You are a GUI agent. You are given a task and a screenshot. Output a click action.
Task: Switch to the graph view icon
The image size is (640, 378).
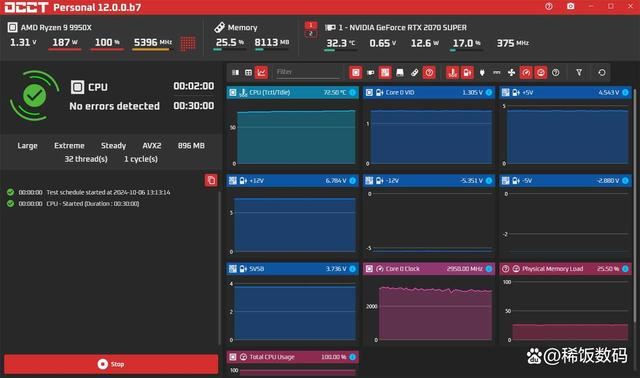coord(261,73)
